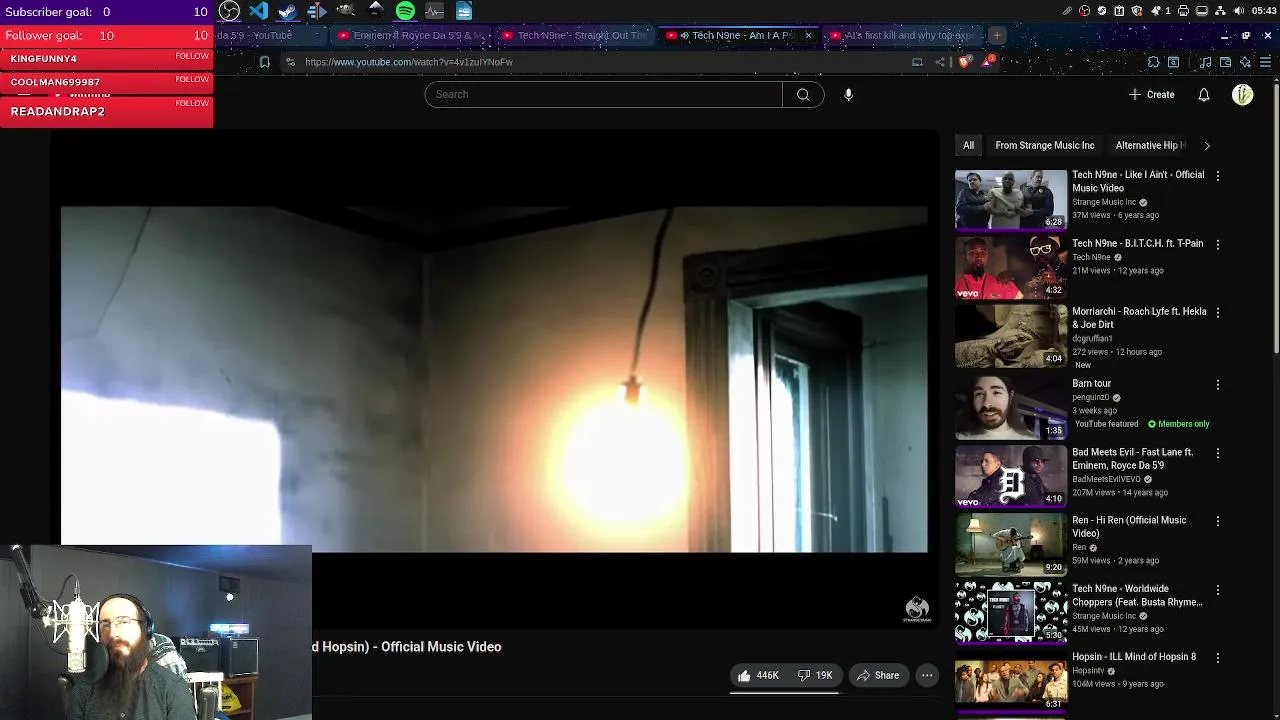Open Ren - Hi Ren video thumbnail
1280x720 pixels.
pos(1010,544)
